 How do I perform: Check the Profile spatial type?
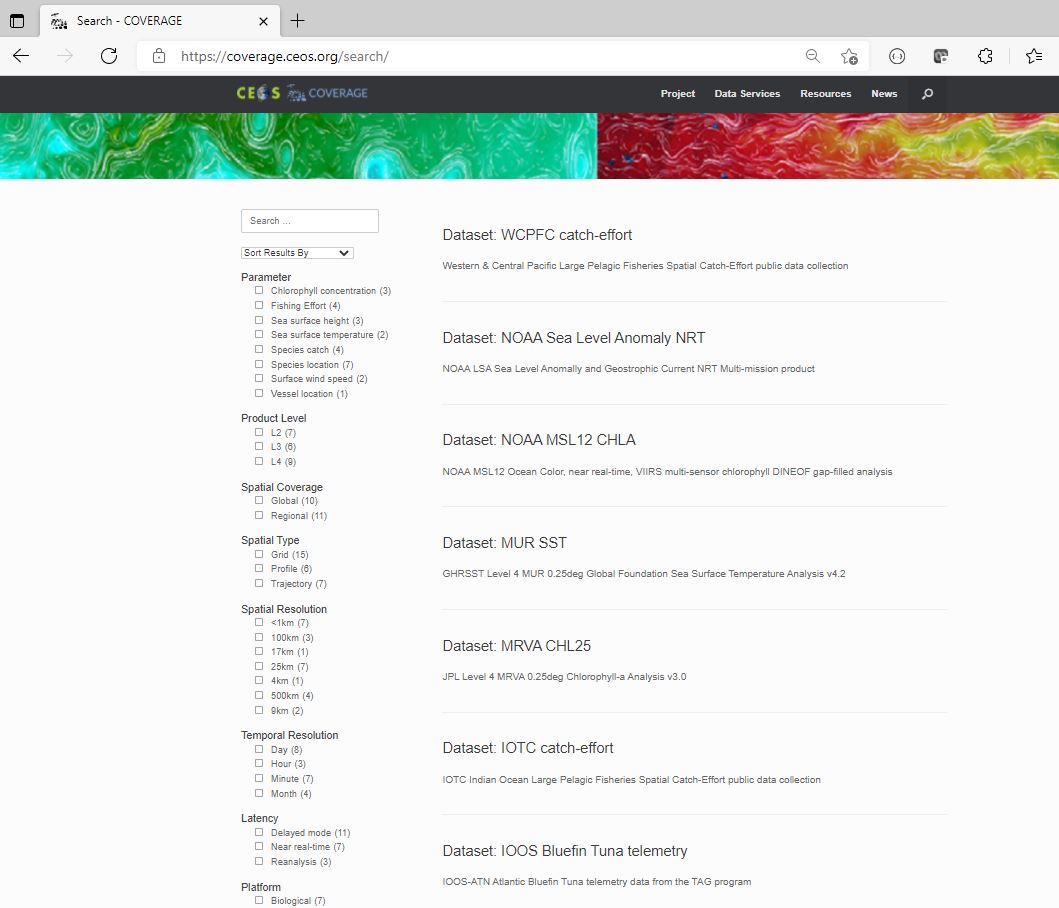point(259,569)
